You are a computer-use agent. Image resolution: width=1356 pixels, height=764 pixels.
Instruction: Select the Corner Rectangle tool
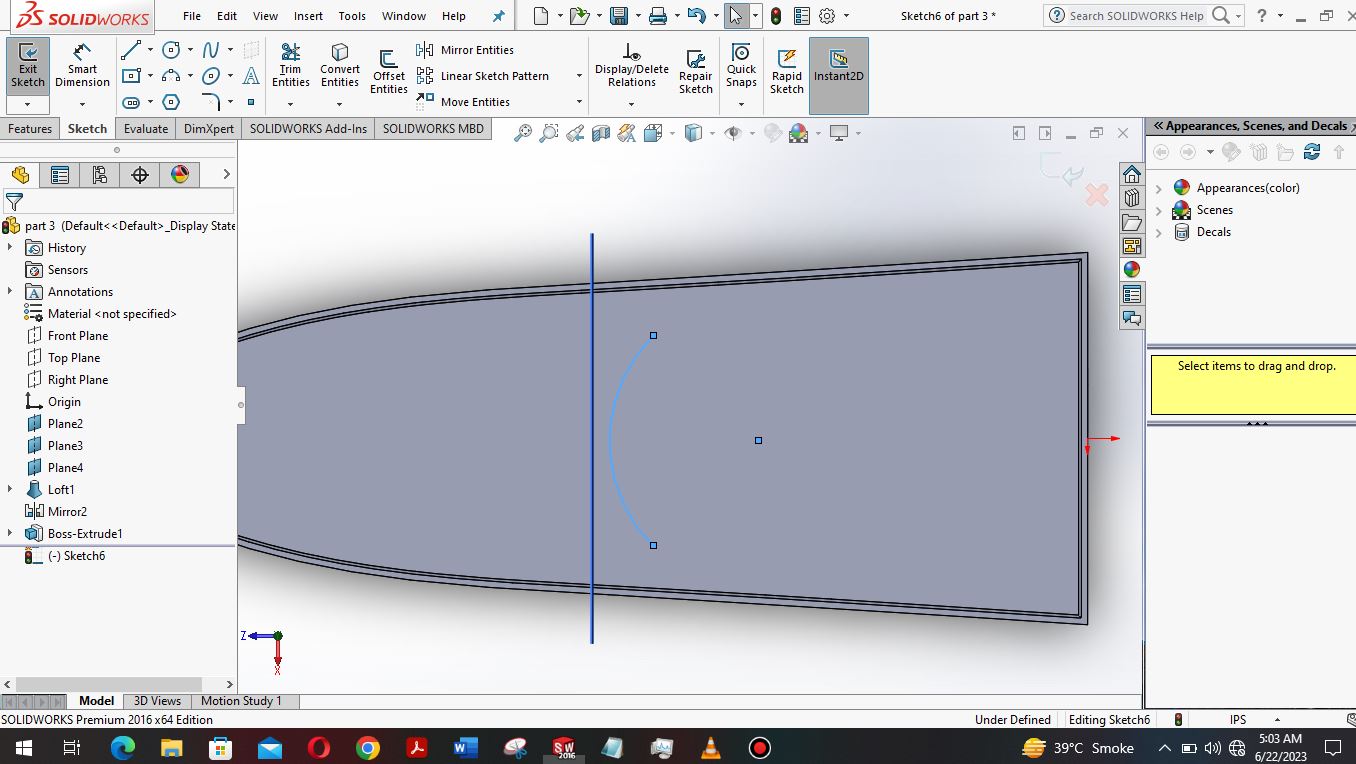tap(131, 76)
